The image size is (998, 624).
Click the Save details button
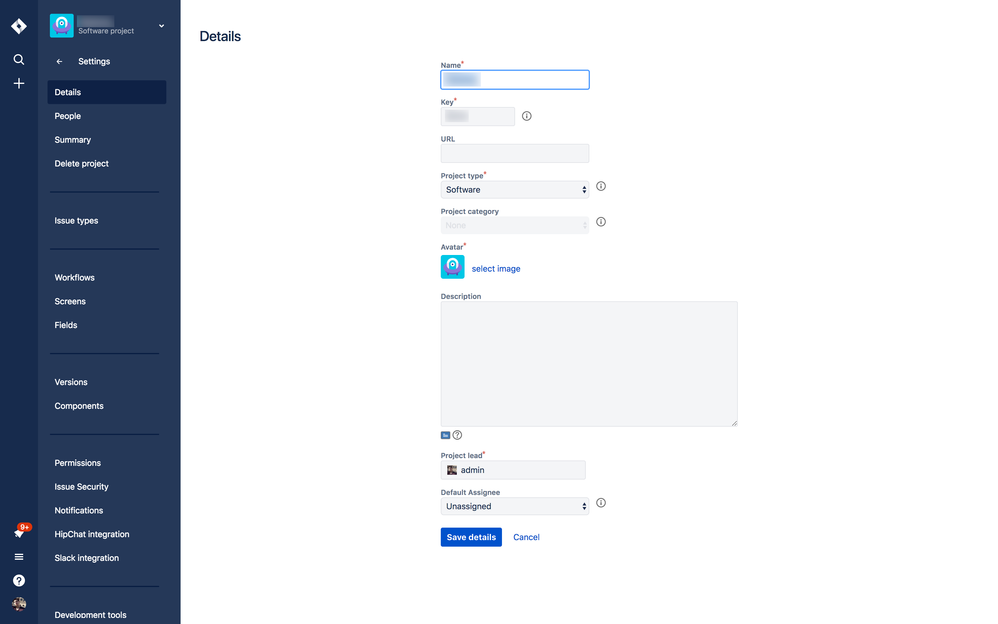click(470, 537)
